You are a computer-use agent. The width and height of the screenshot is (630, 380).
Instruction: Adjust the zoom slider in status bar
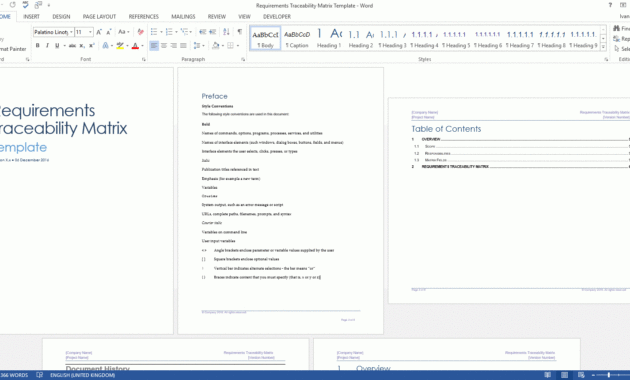[x=609, y=375]
